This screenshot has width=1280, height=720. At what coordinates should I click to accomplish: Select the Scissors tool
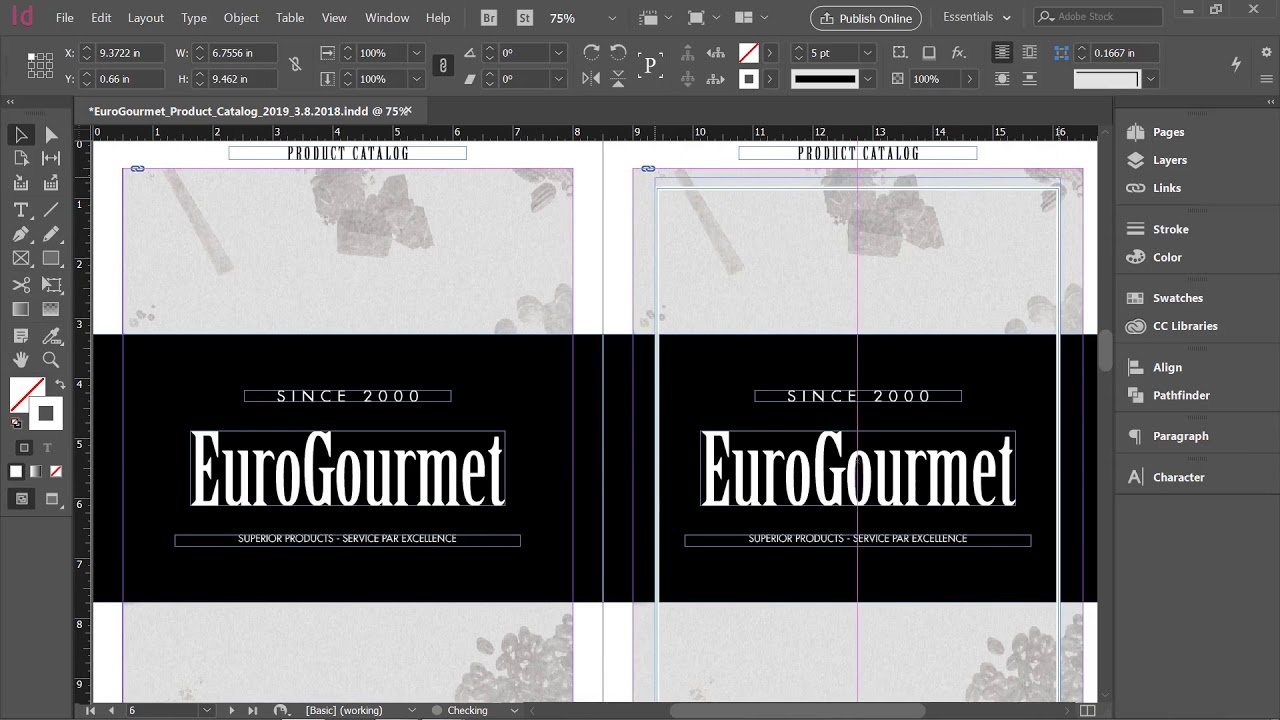(x=21, y=285)
